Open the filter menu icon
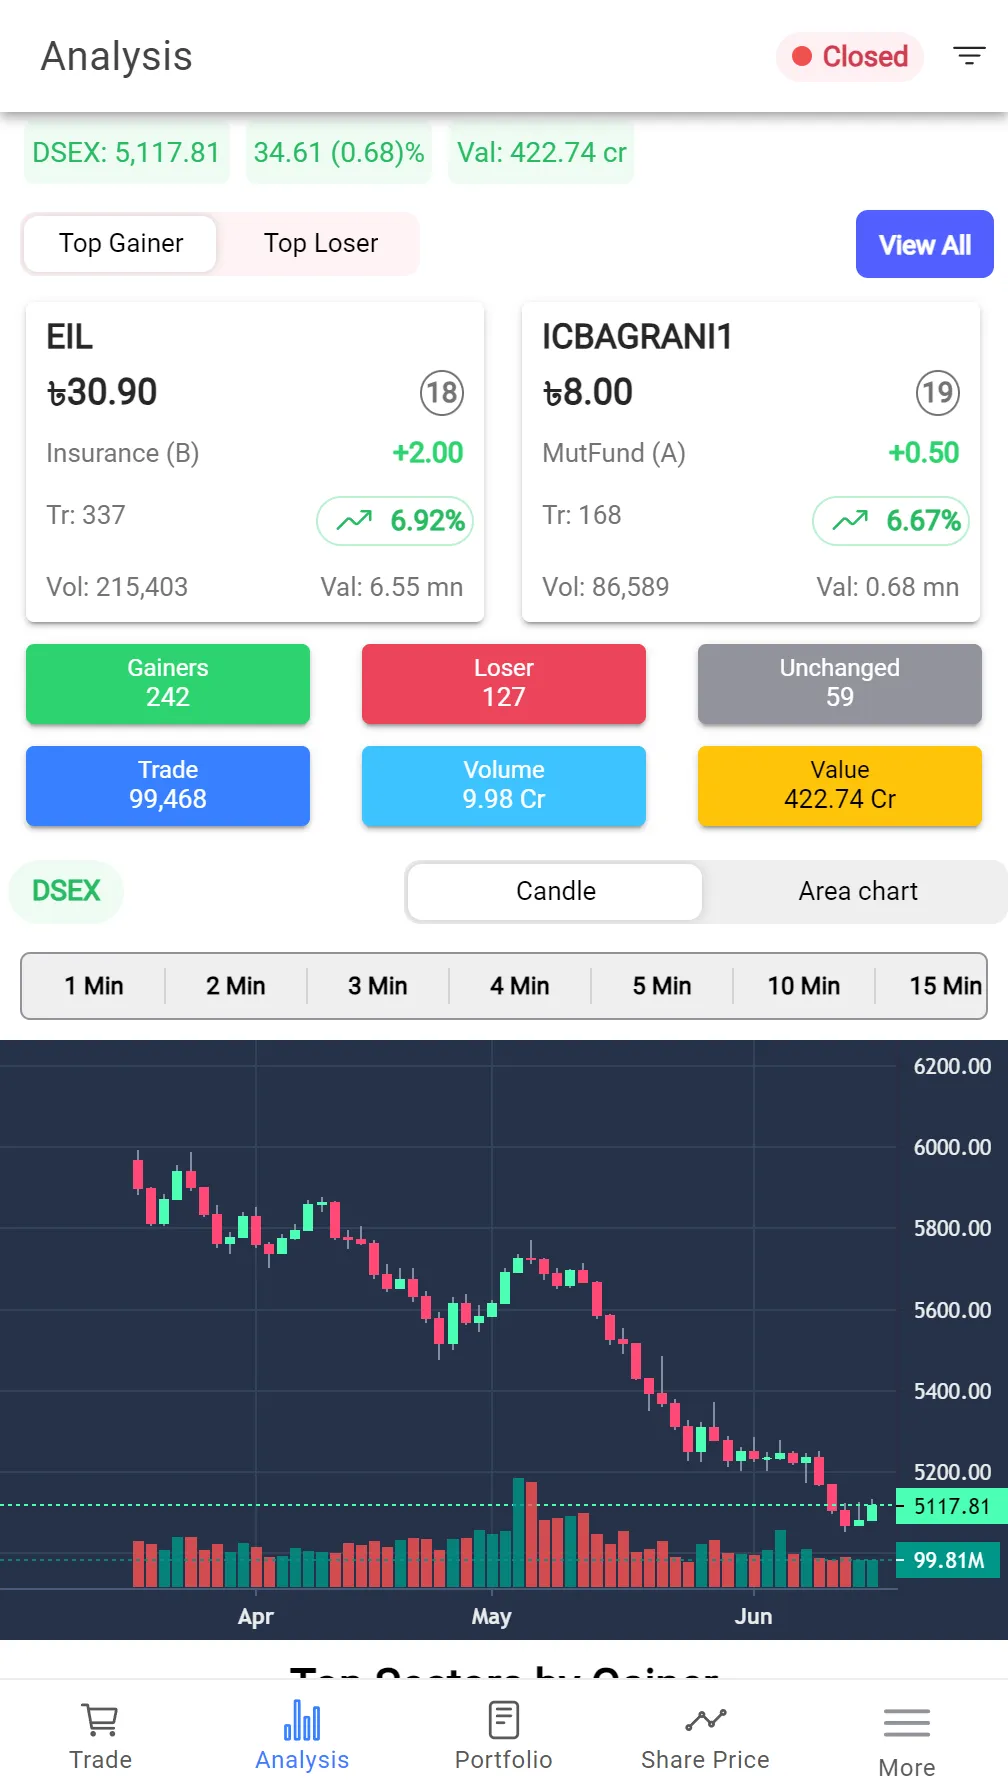 click(x=969, y=56)
